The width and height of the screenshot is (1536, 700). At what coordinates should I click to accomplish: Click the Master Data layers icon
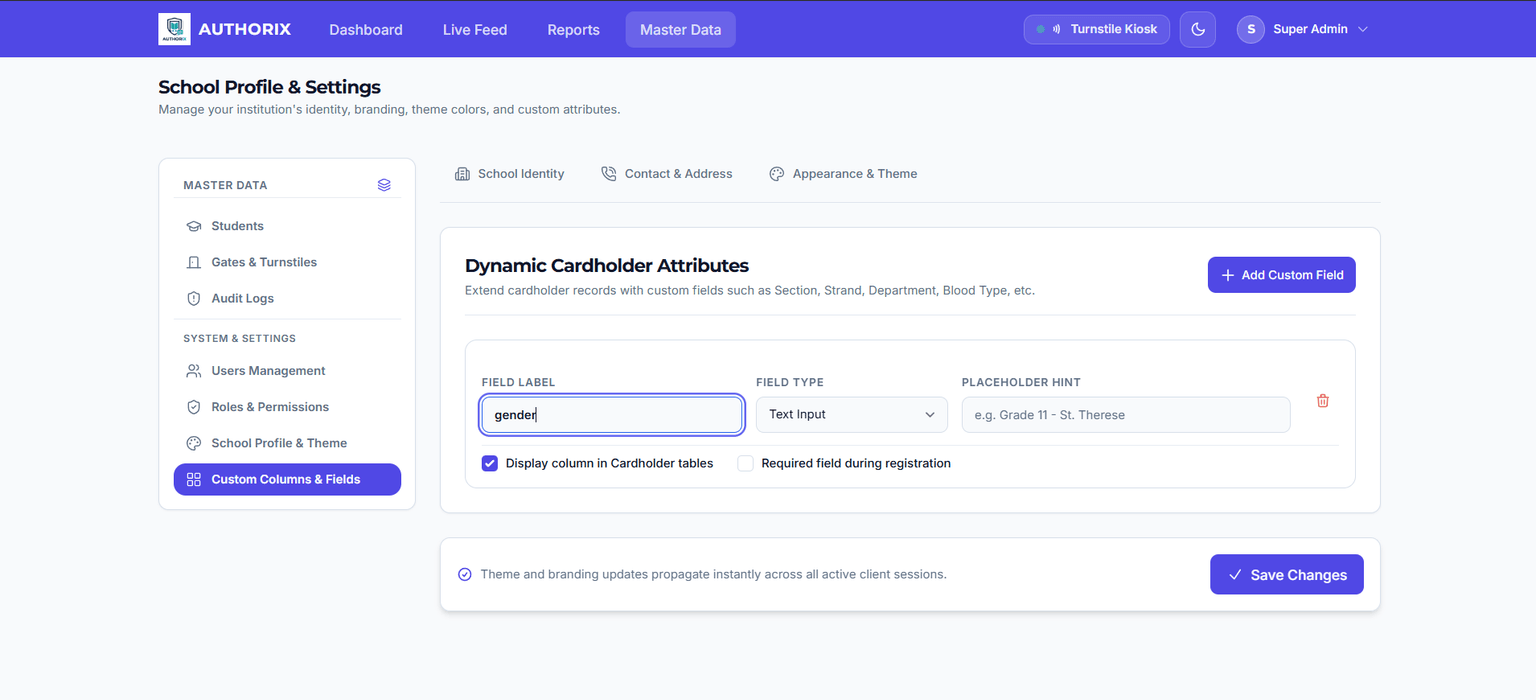[x=384, y=185]
